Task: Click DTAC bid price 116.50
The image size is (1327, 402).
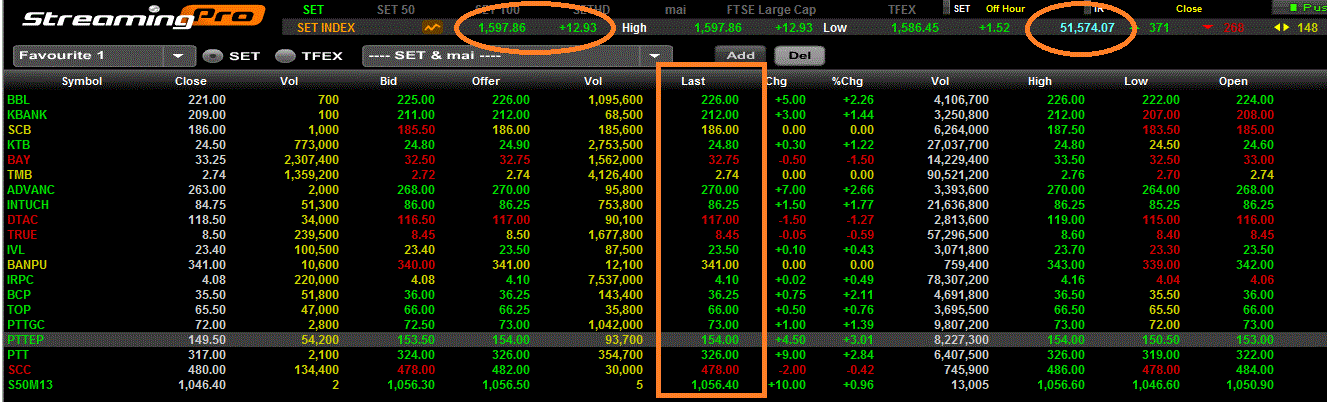Action: click(x=415, y=220)
